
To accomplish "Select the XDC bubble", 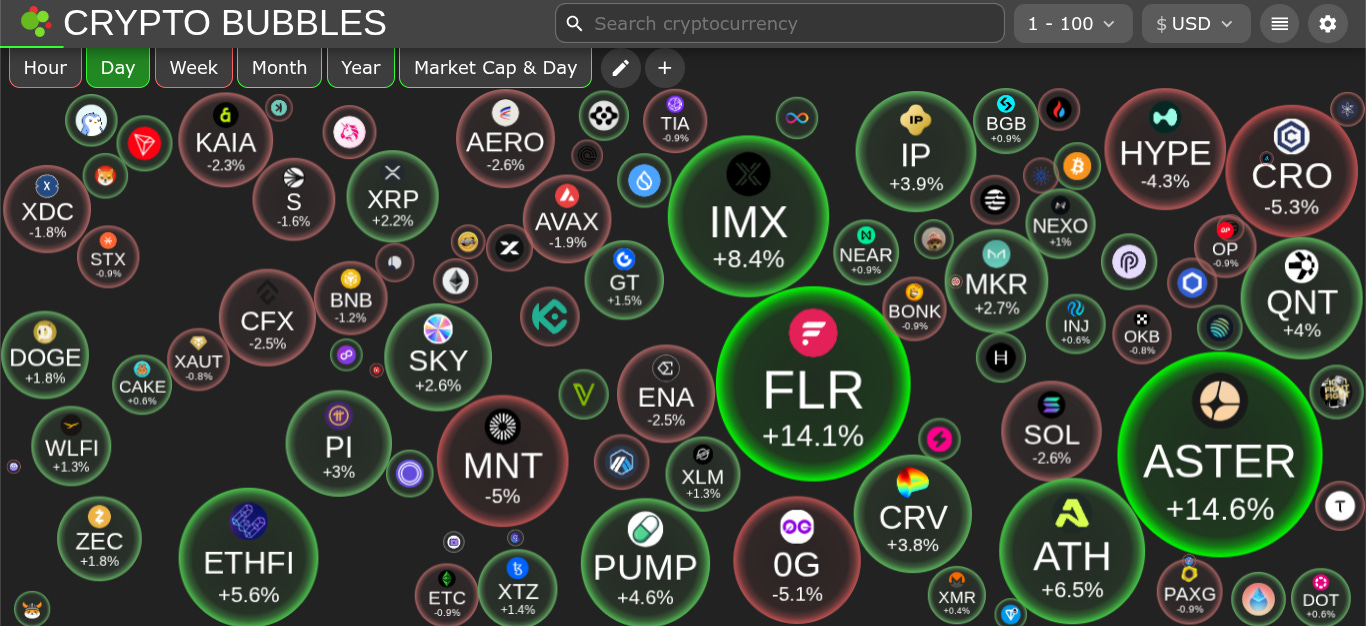I will point(47,209).
